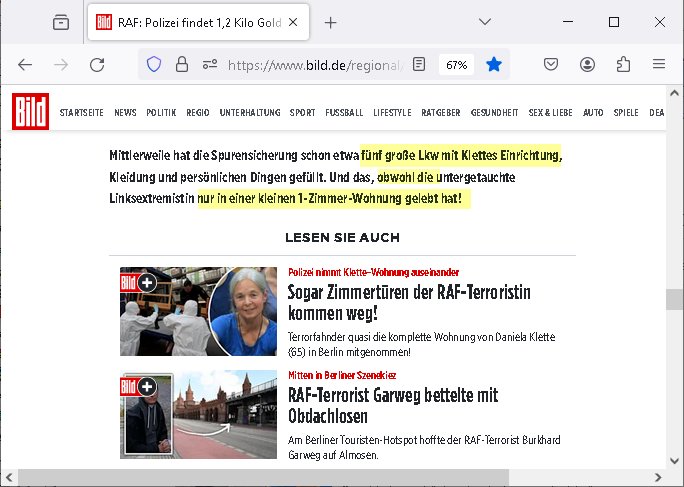Screen dimensions: 684x487
Task: Open headline RAF-Terrorist Garweg bettelte mit Obdachlosen
Action: pos(393,405)
